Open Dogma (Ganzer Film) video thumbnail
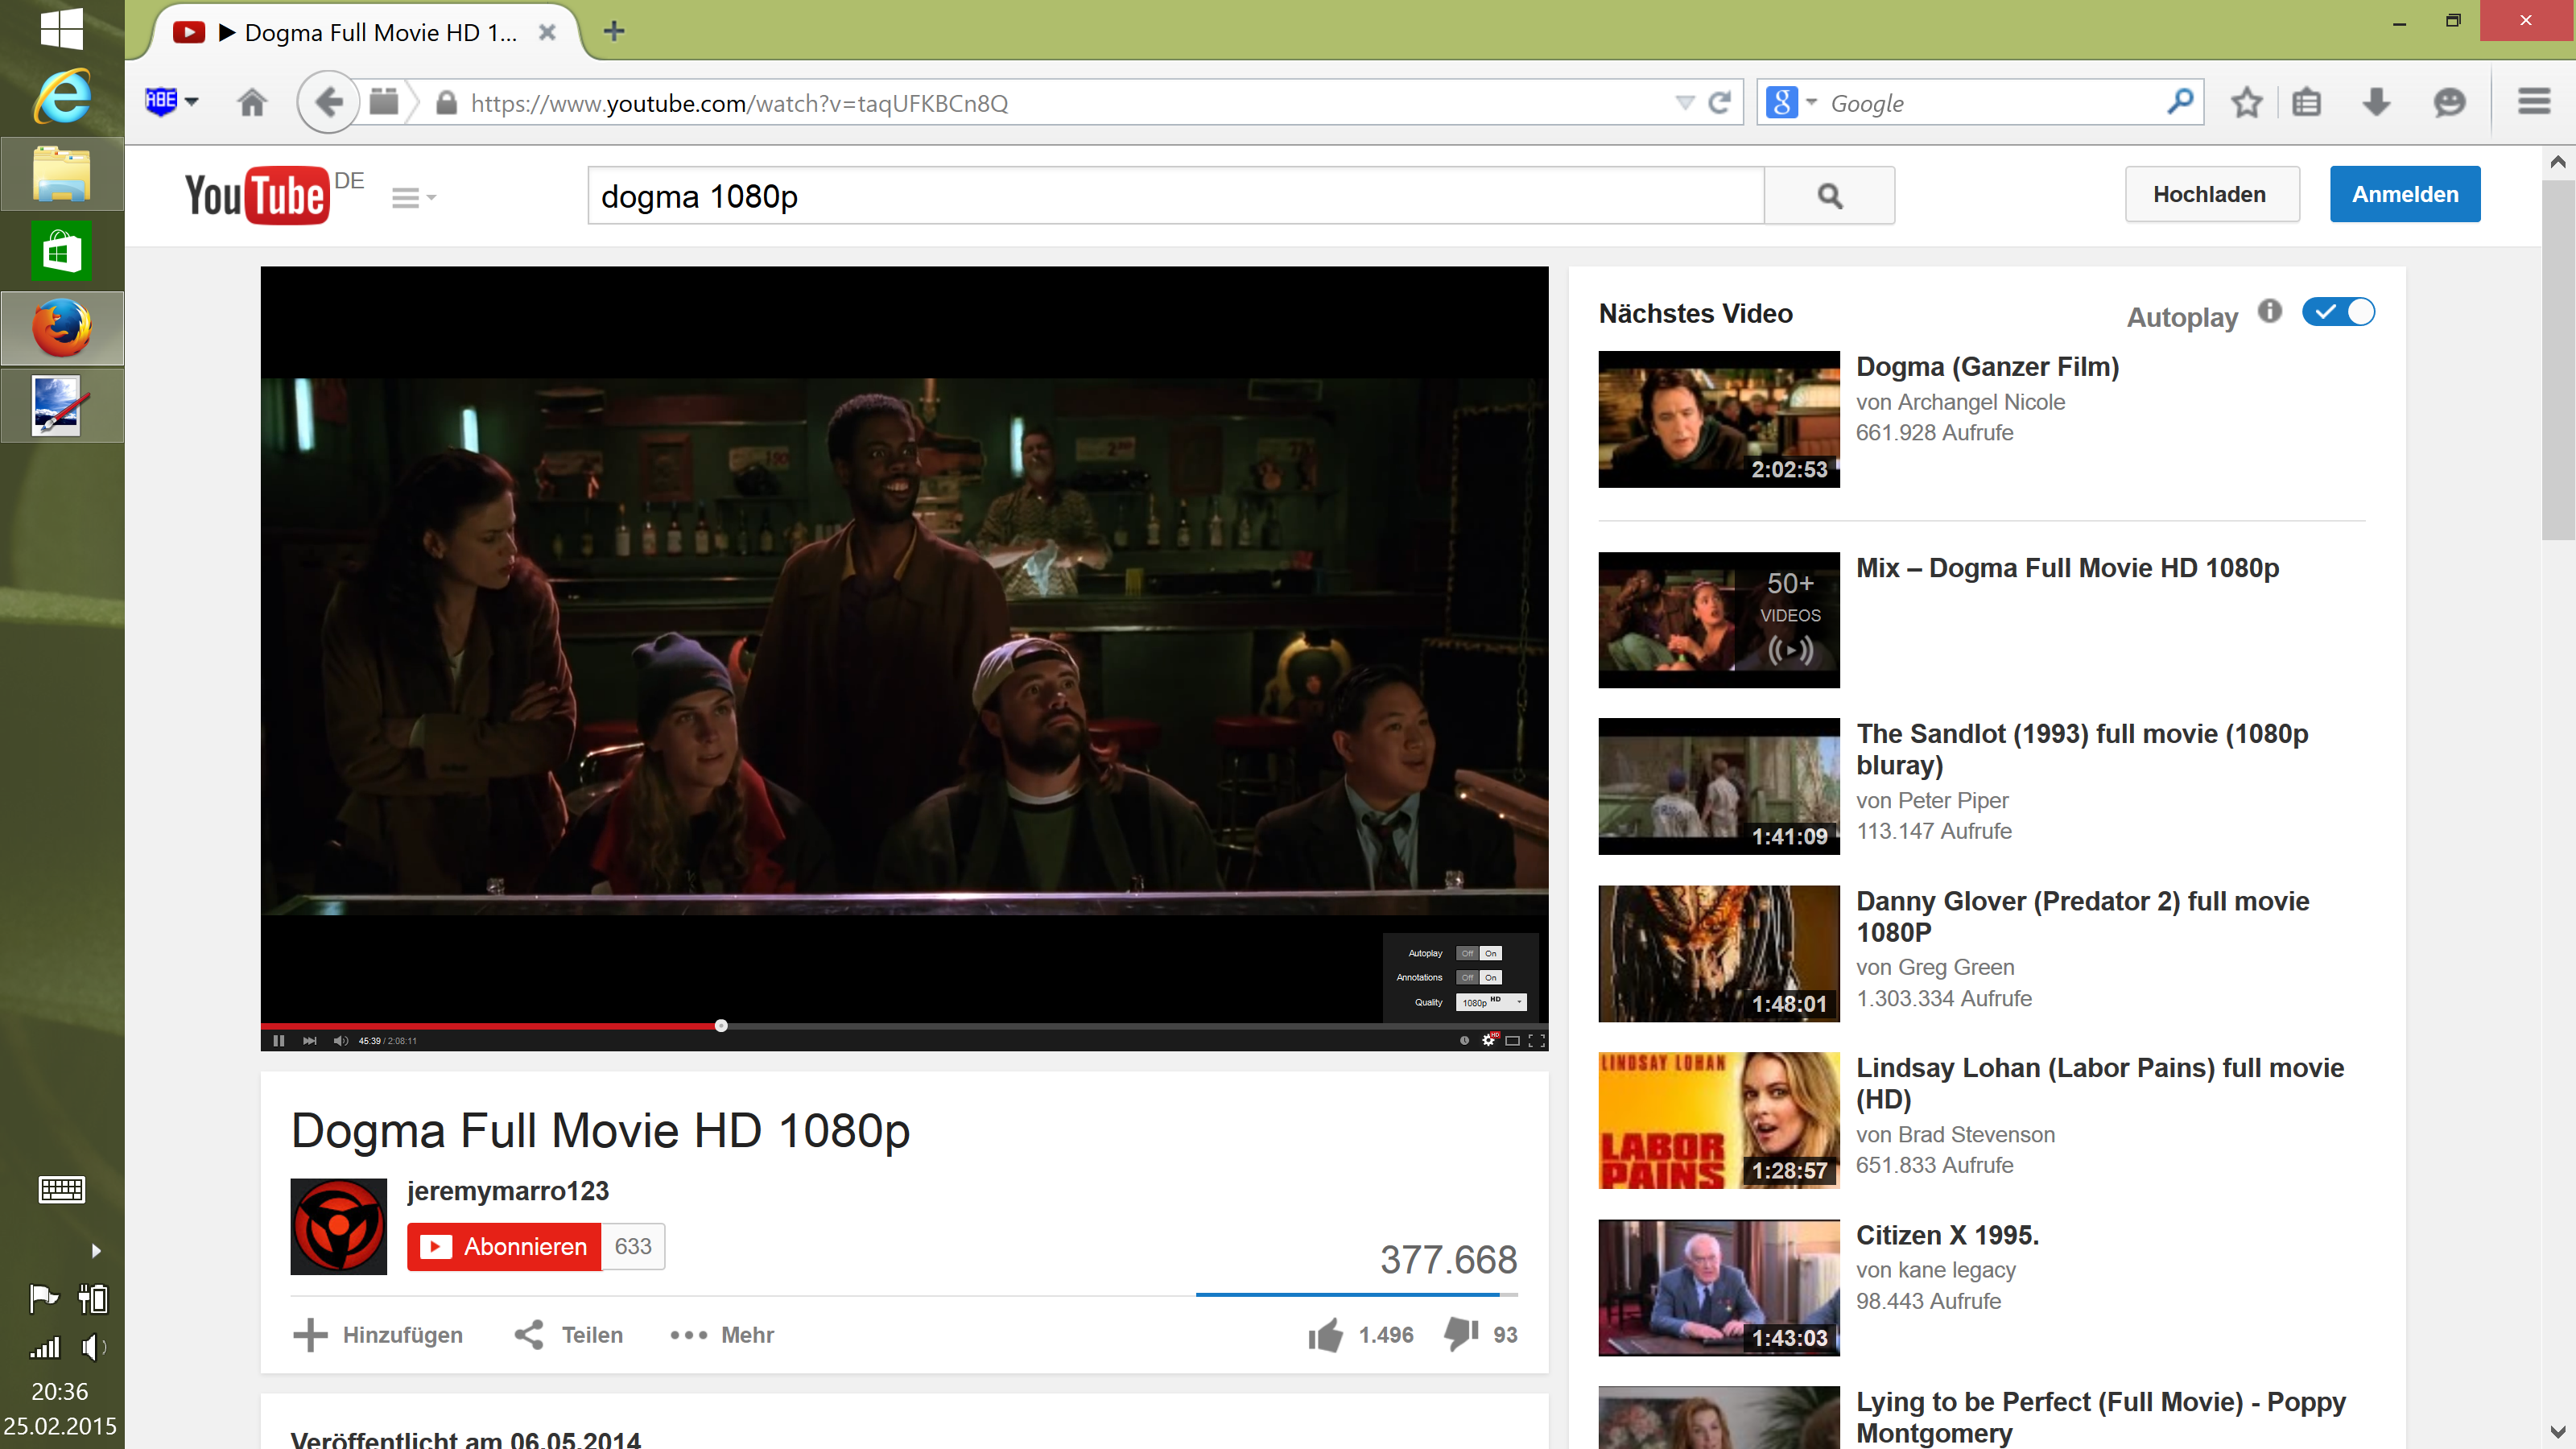 coord(1718,419)
